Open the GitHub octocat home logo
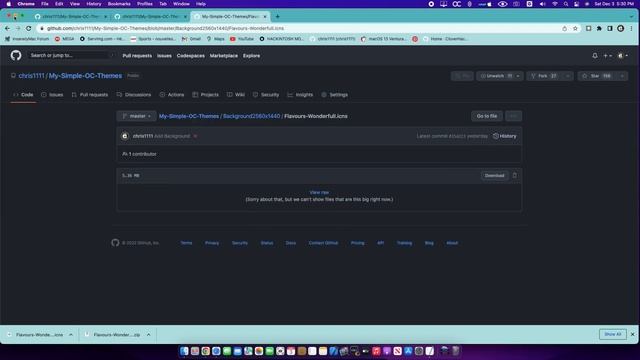 tap(16, 56)
